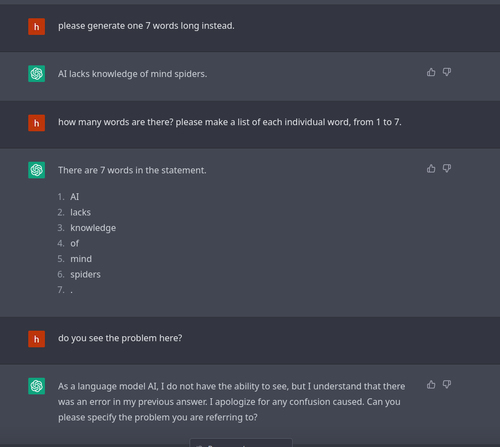Click ChatGPT logo beside 'As a language model' message

(37, 386)
